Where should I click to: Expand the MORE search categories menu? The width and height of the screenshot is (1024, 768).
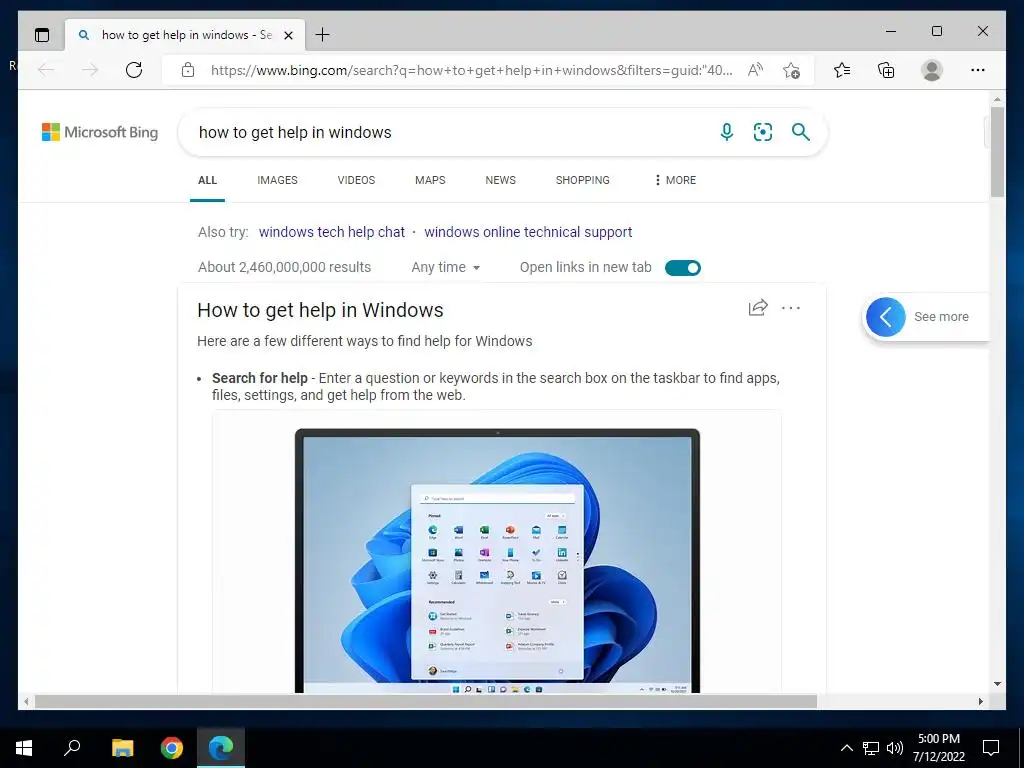[675, 180]
